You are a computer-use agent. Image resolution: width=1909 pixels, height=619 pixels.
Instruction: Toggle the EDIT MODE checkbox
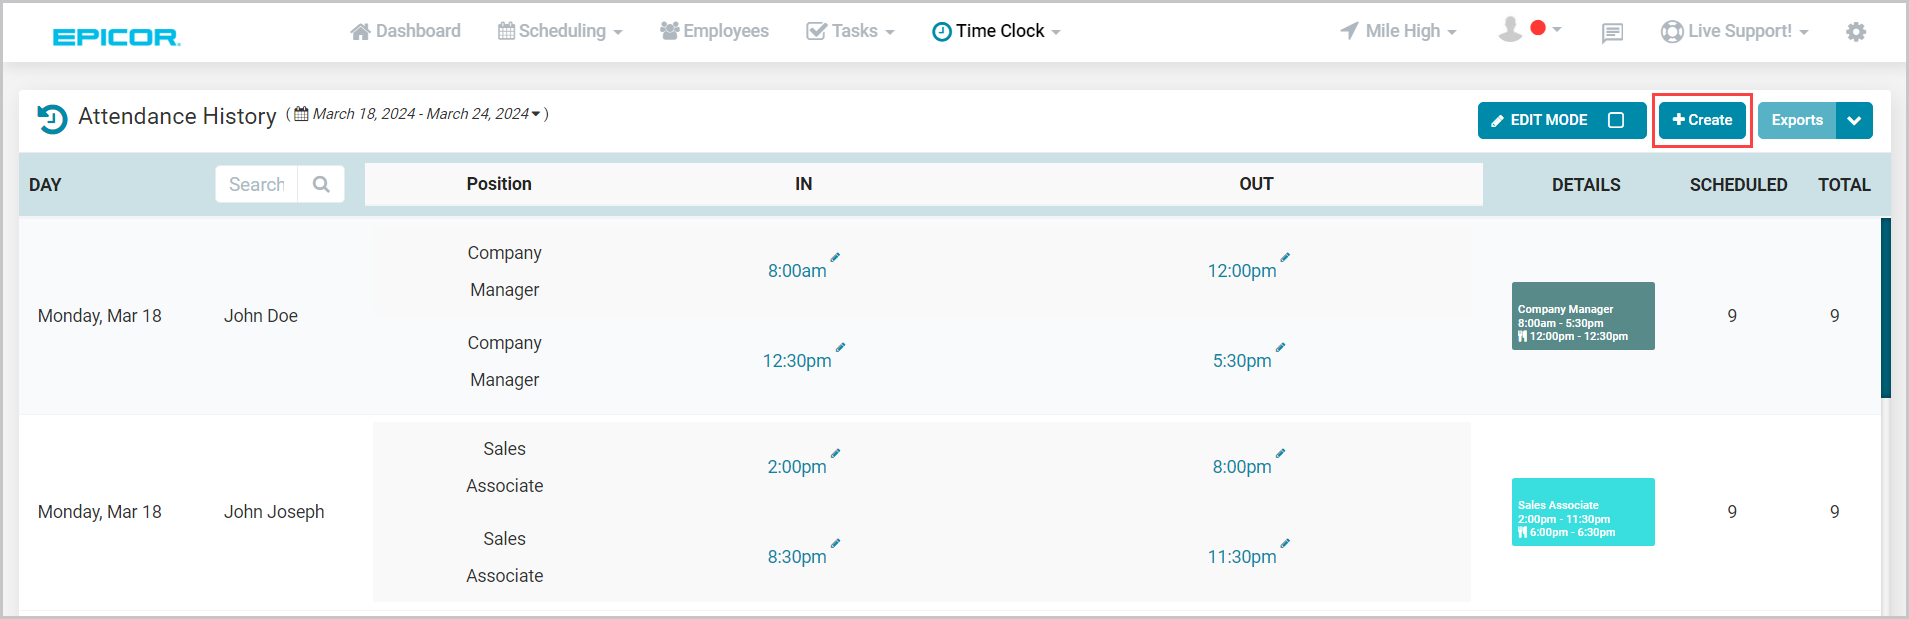[x=1616, y=120]
